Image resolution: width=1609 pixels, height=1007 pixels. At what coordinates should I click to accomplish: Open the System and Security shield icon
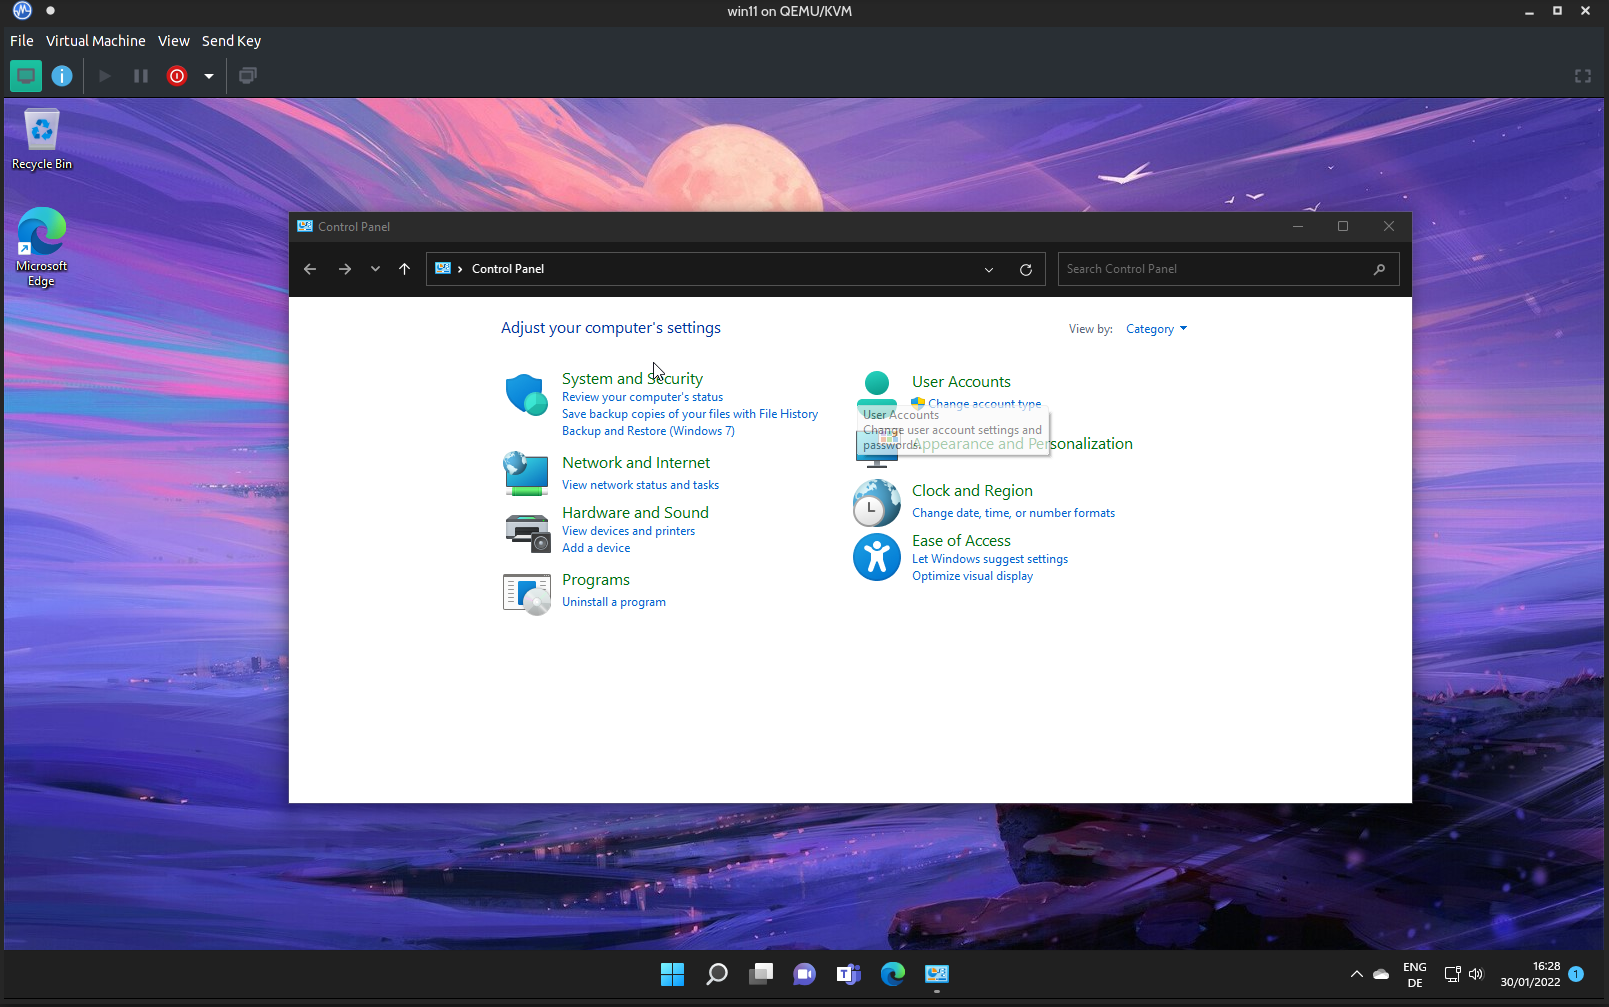(x=526, y=395)
